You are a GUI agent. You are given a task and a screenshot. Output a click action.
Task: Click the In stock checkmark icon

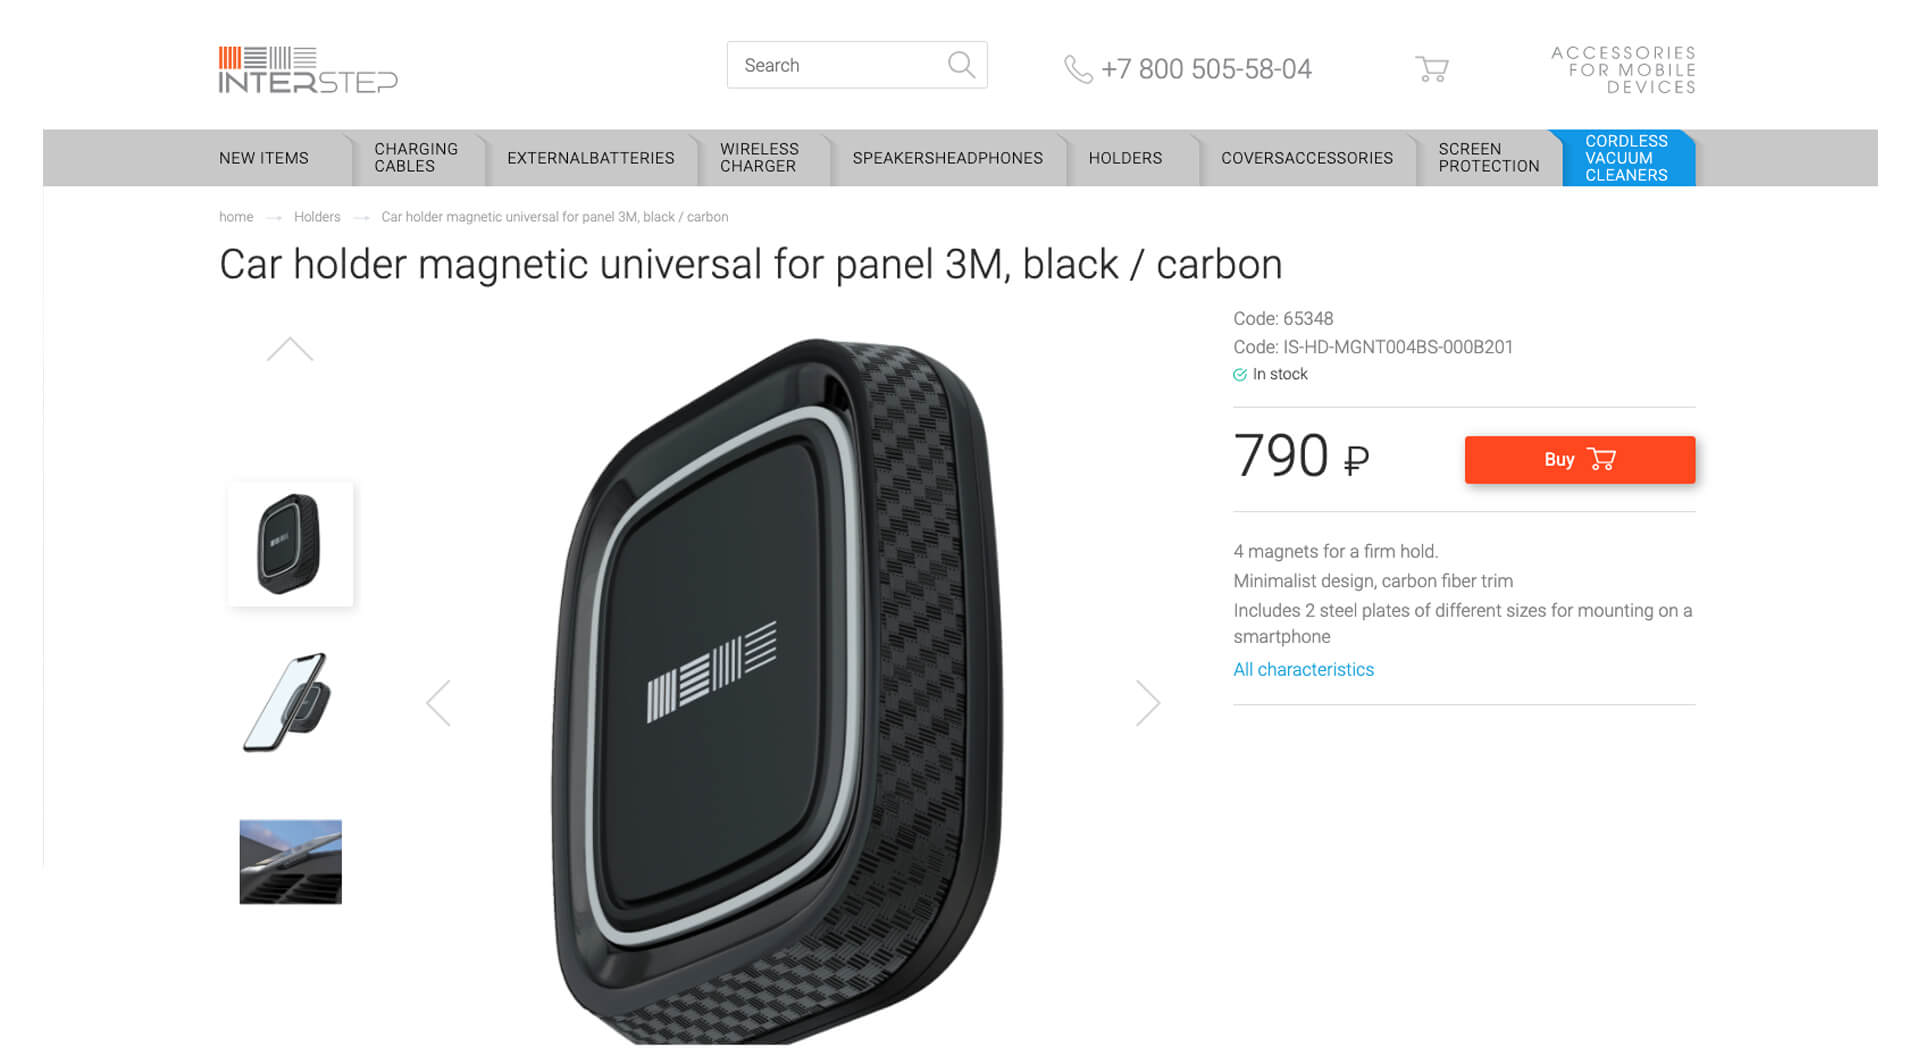point(1240,374)
